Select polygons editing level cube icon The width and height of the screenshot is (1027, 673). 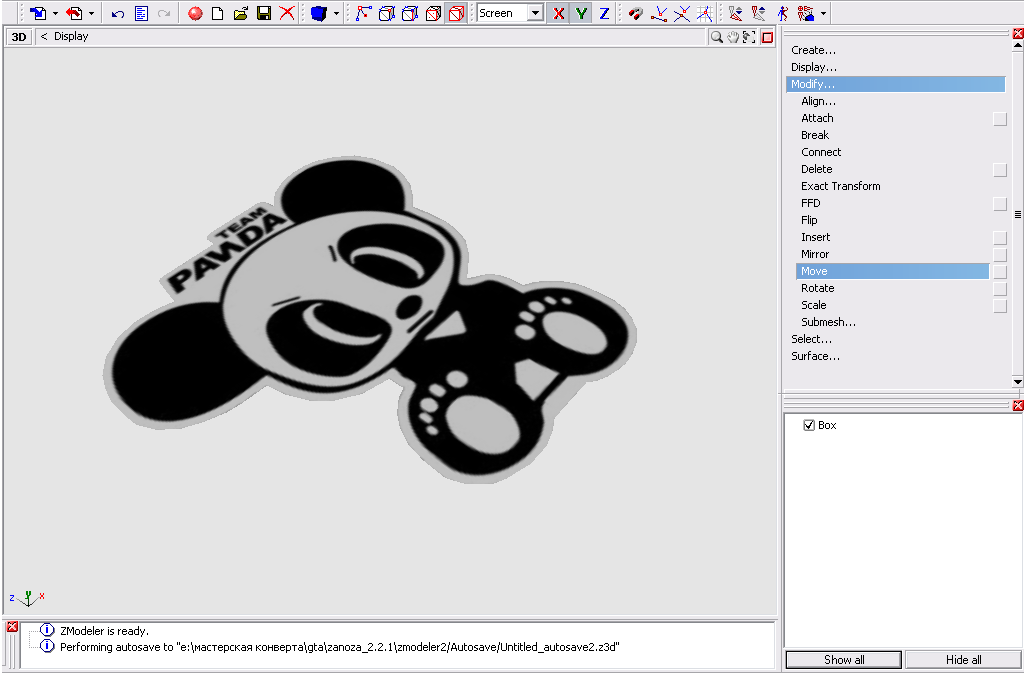[x=410, y=13]
